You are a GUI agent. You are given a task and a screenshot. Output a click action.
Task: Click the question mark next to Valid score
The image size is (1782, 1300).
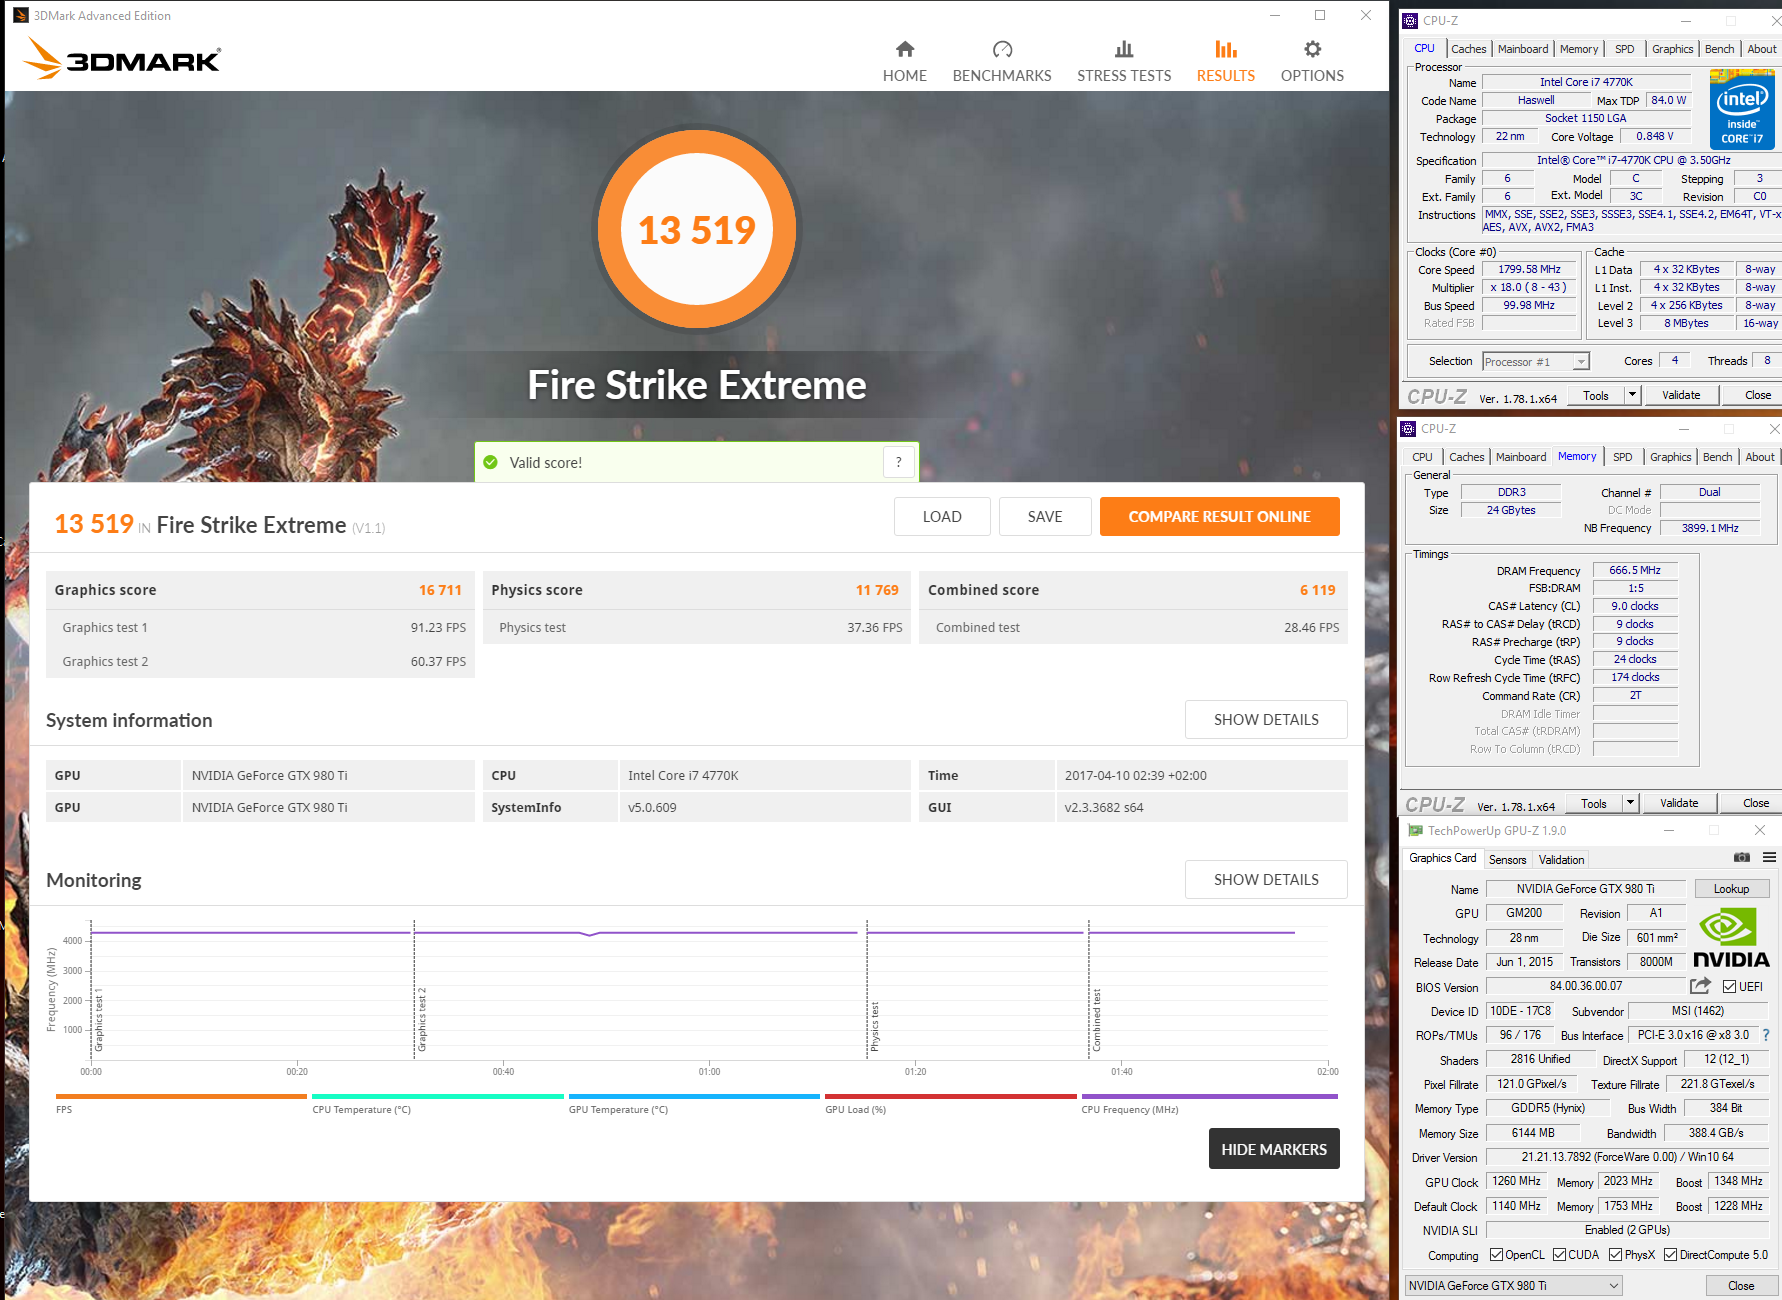click(899, 462)
